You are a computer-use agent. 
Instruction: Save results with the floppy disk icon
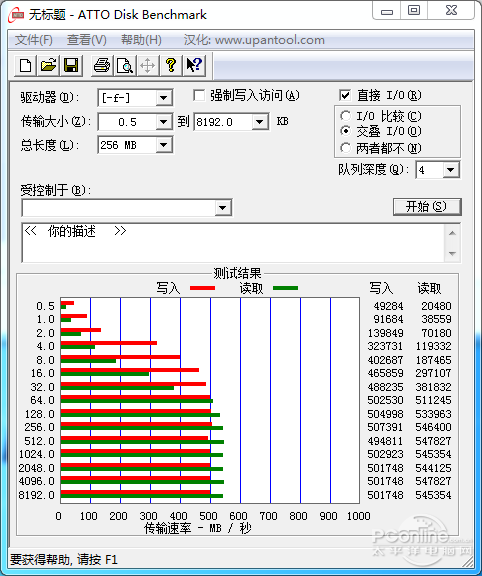(x=71, y=66)
